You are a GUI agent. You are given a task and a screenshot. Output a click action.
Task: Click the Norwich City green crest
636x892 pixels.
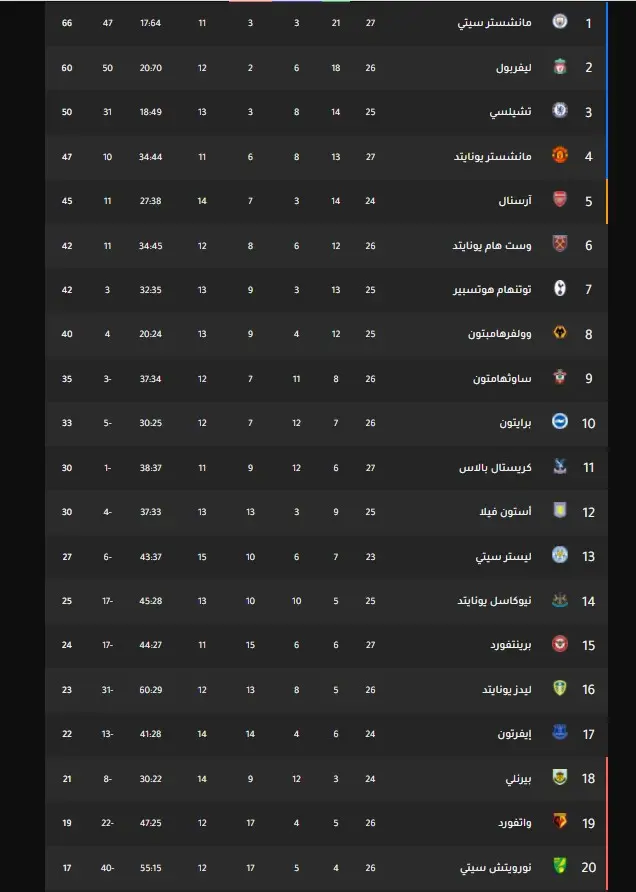coord(560,866)
